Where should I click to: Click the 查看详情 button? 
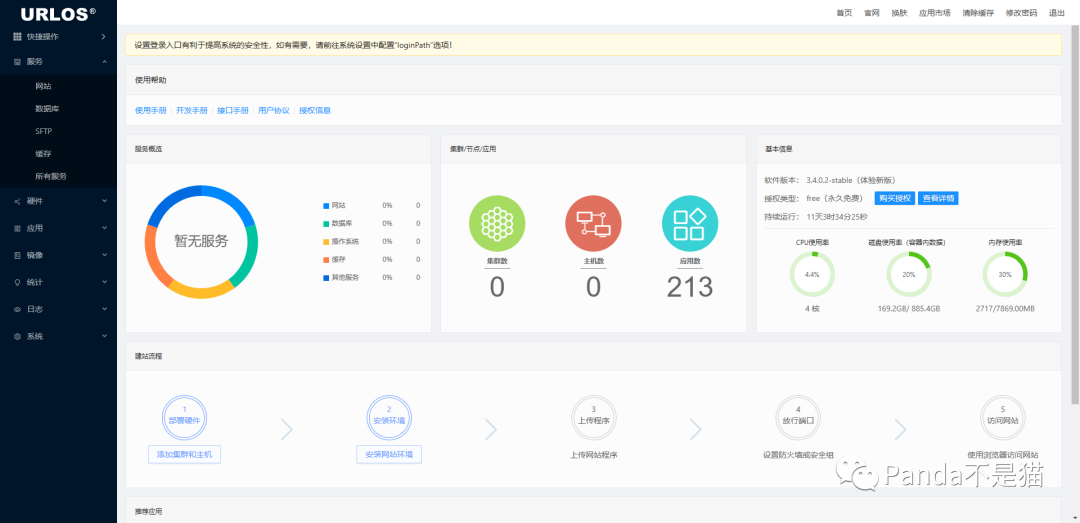click(938, 198)
